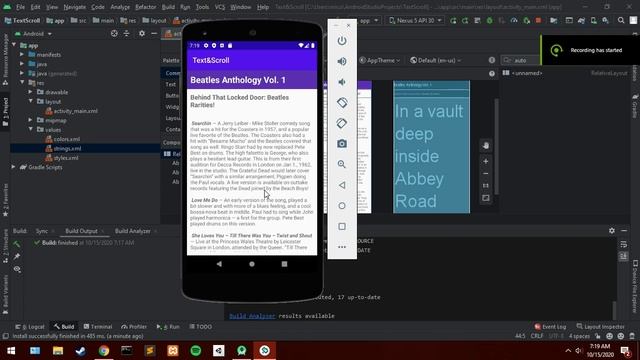Rotate emulator left using rotate icon
Viewport: 640px width, 360px height.
pos(342,102)
